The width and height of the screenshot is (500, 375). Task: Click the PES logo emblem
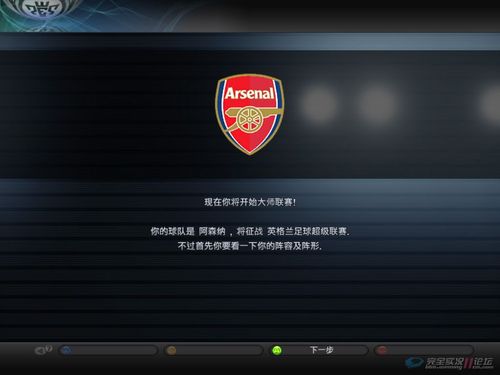coord(41,9)
